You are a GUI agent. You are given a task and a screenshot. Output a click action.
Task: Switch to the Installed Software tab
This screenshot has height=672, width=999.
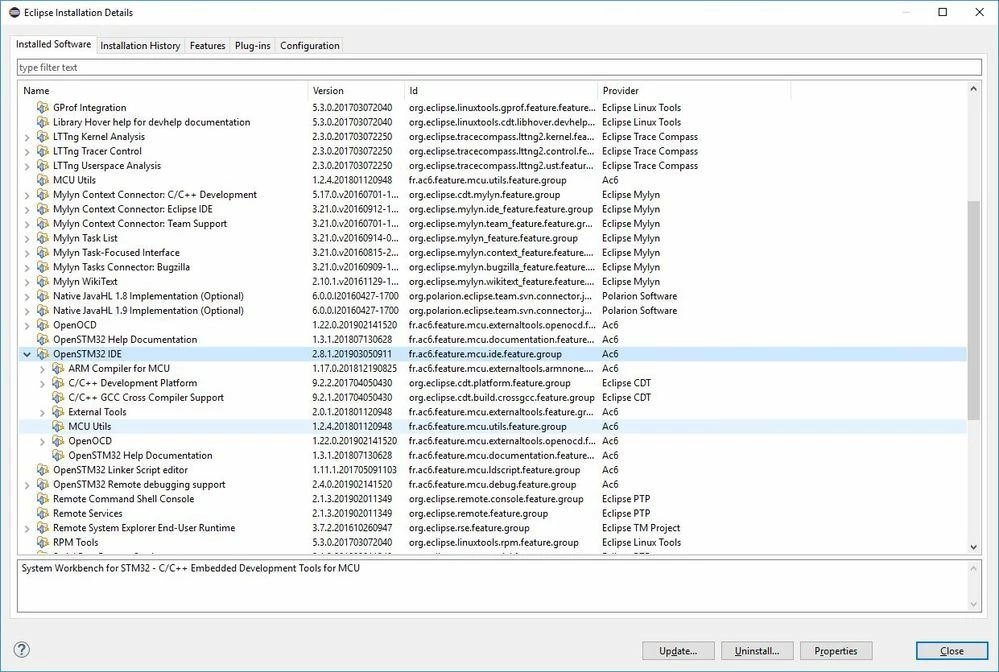pos(54,44)
